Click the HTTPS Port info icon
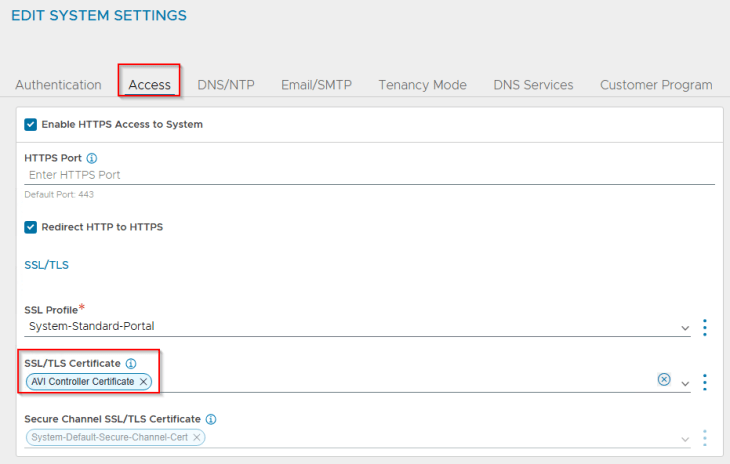 pyautogui.click(x=92, y=158)
